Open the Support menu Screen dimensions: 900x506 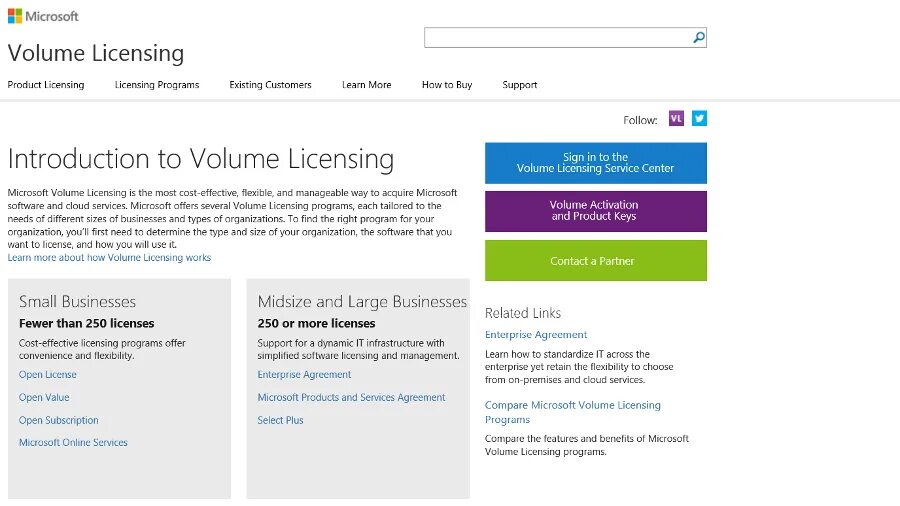coord(520,85)
